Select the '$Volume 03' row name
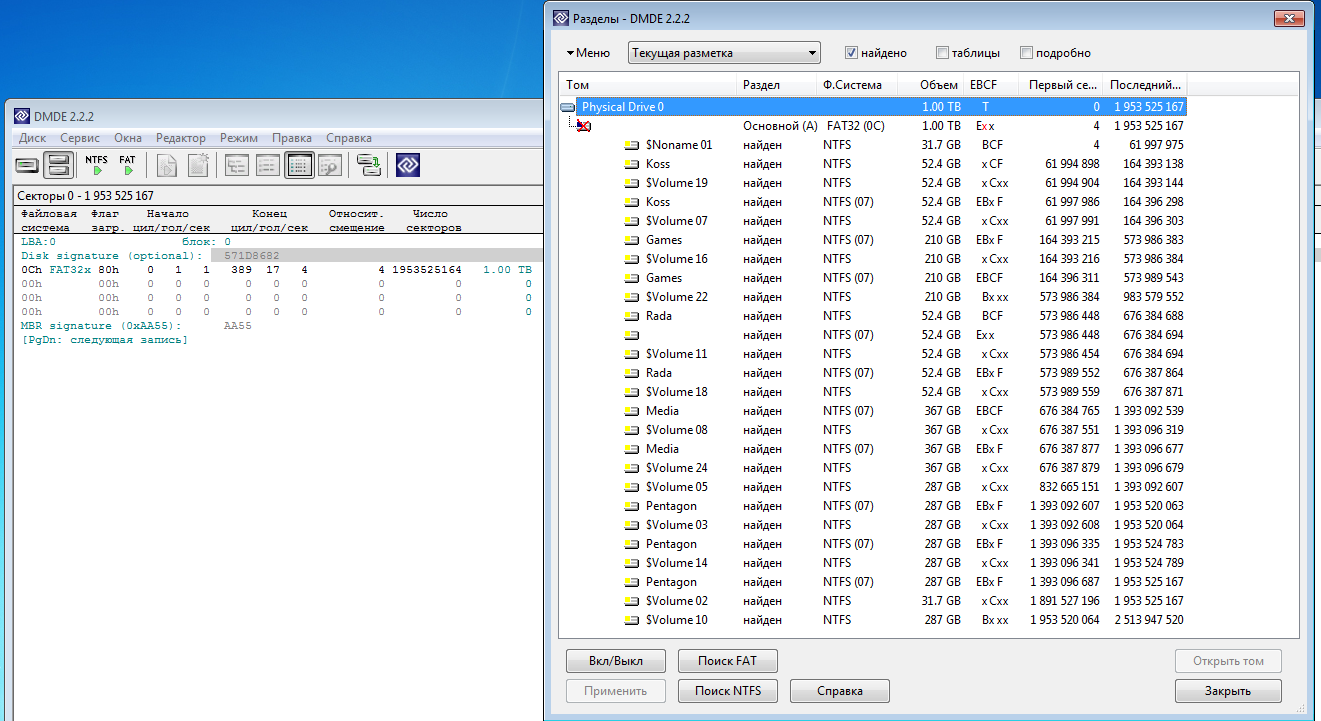 pos(676,525)
